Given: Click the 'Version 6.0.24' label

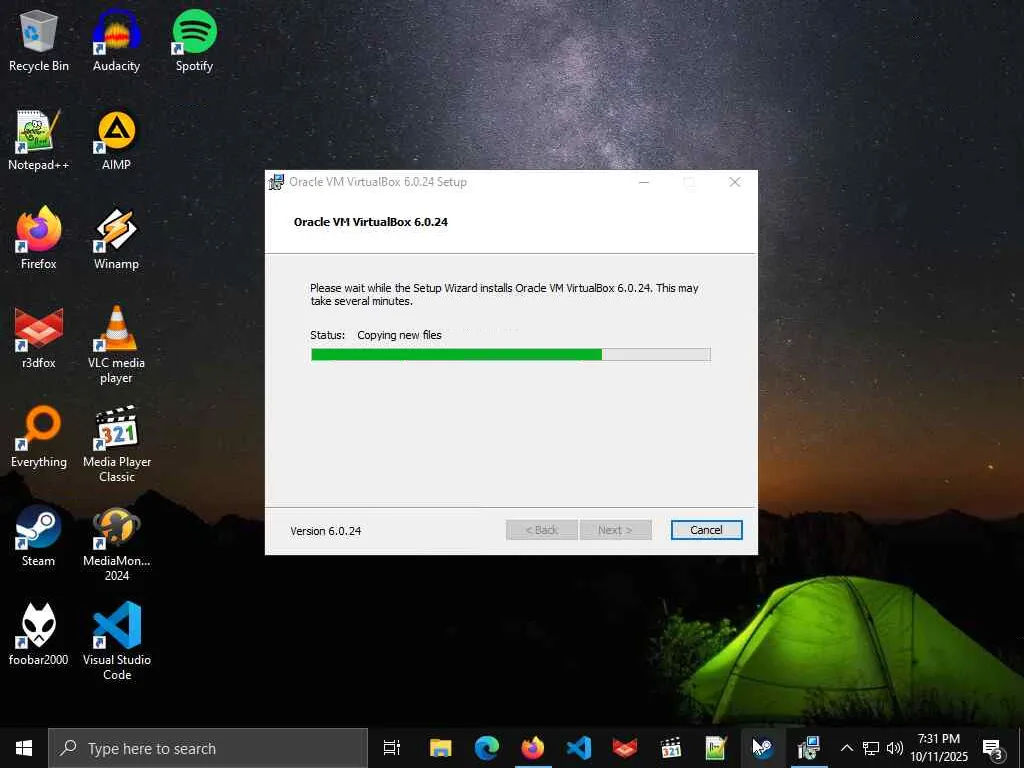Looking at the screenshot, I should click(x=325, y=531).
